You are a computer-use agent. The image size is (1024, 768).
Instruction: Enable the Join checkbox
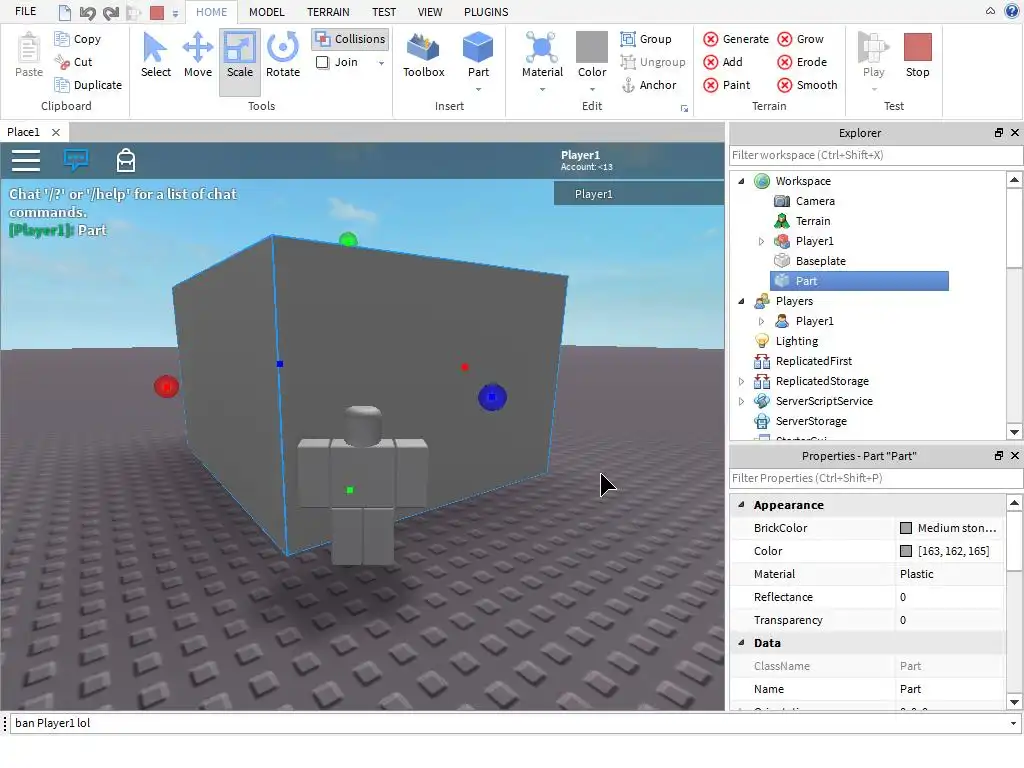(323, 62)
